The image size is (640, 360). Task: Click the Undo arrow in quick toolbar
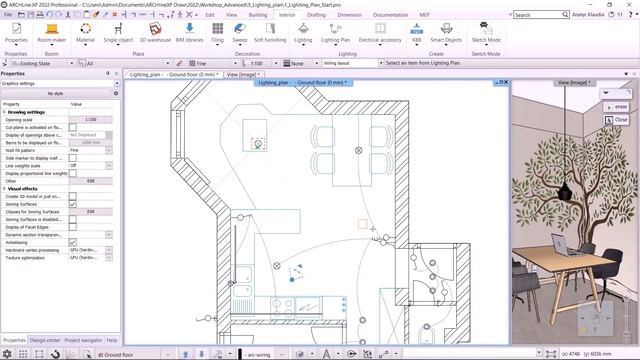point(49,14)
